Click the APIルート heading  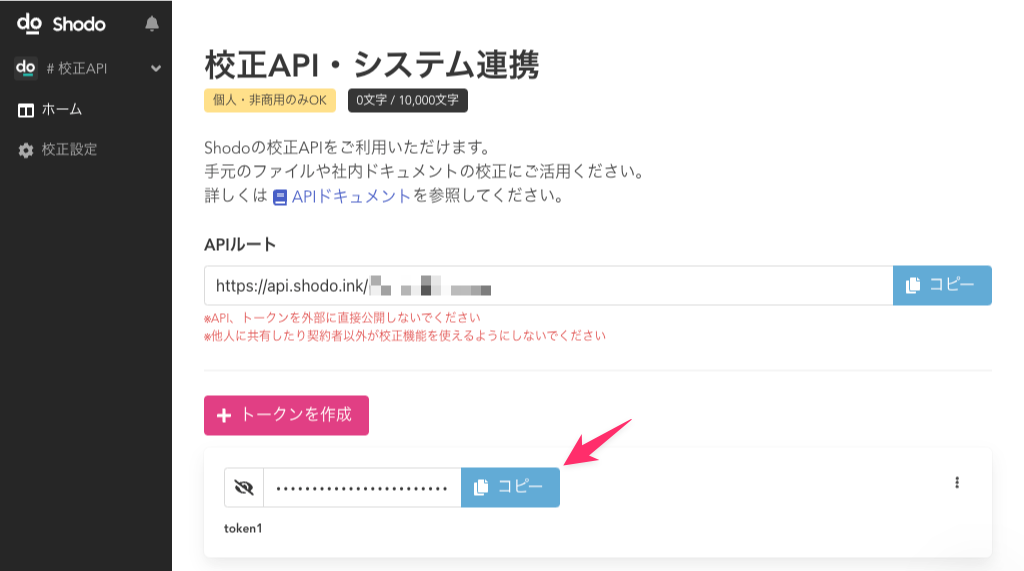pyautogui.click(x=240, y=244)
